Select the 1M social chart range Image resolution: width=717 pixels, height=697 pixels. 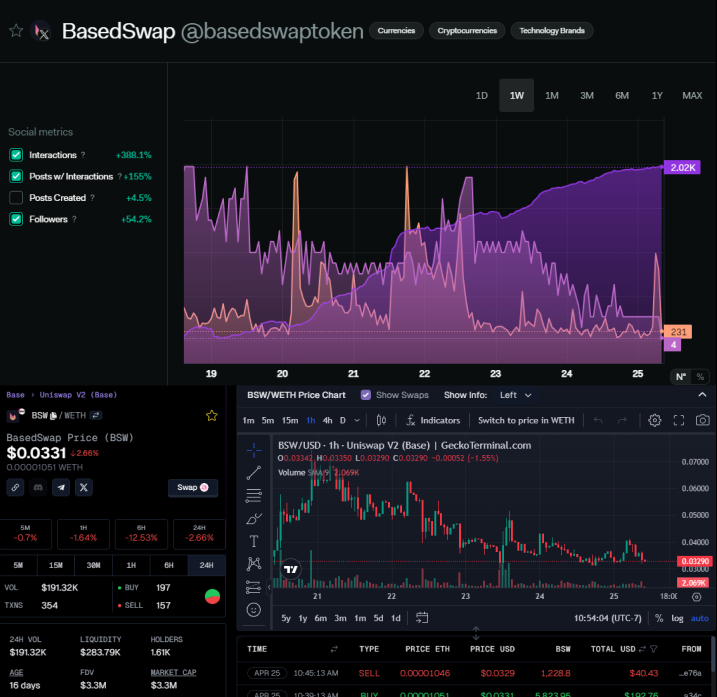coord(552,96)
